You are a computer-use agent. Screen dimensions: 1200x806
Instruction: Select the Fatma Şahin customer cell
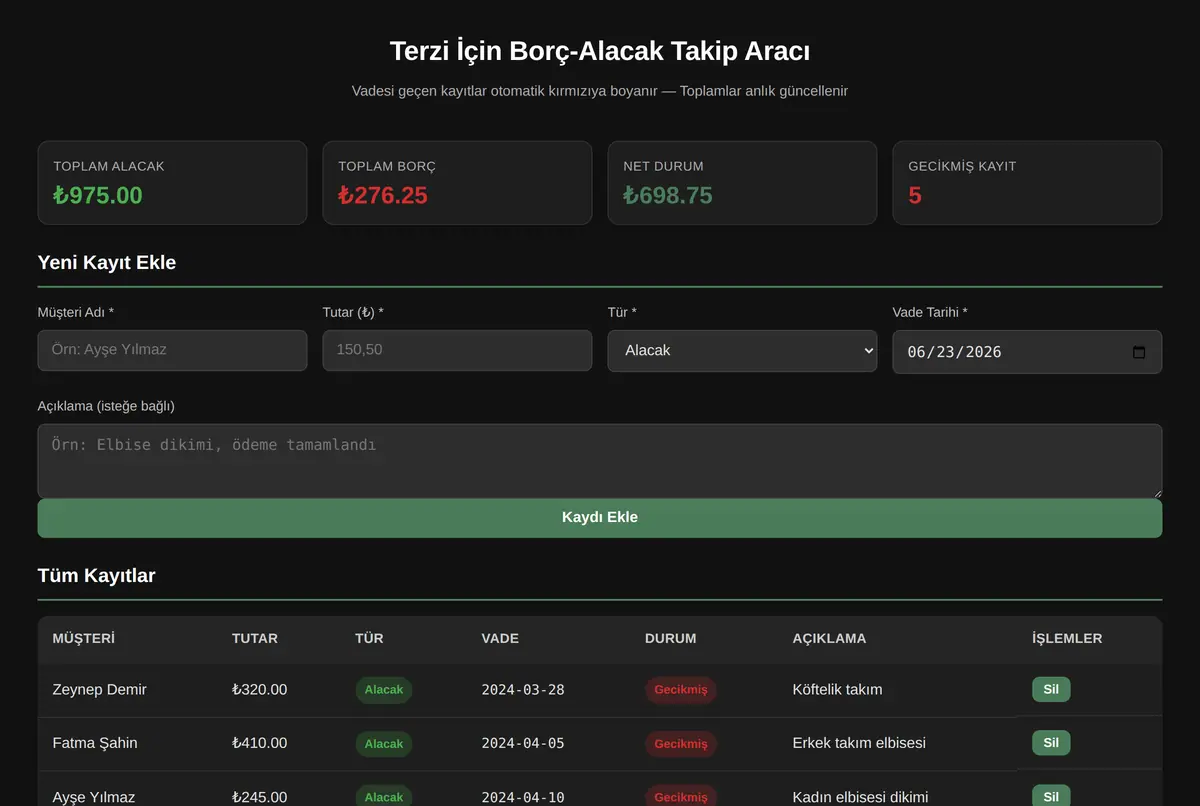coord(95,743)
